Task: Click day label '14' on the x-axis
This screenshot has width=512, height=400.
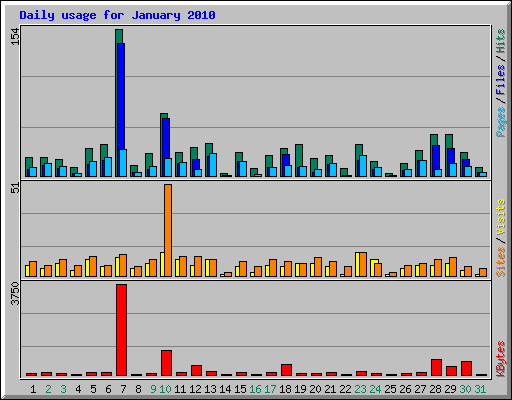Action: [x=225, y=389]
